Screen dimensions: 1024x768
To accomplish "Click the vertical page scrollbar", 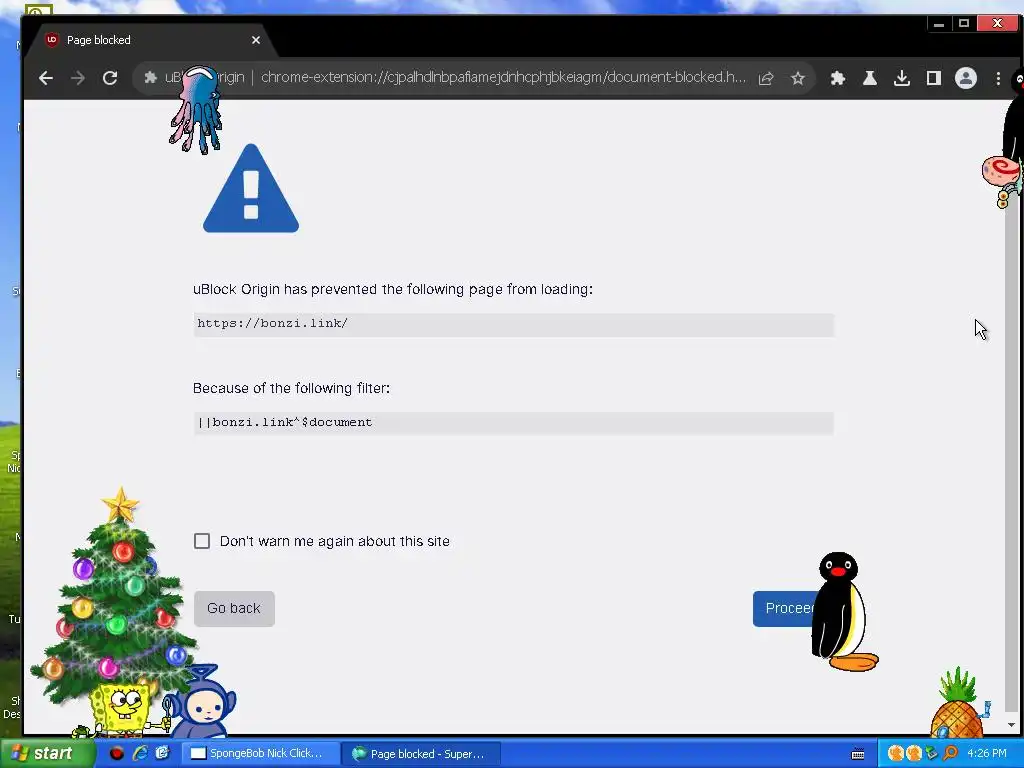I will (x=1011, y=451).
